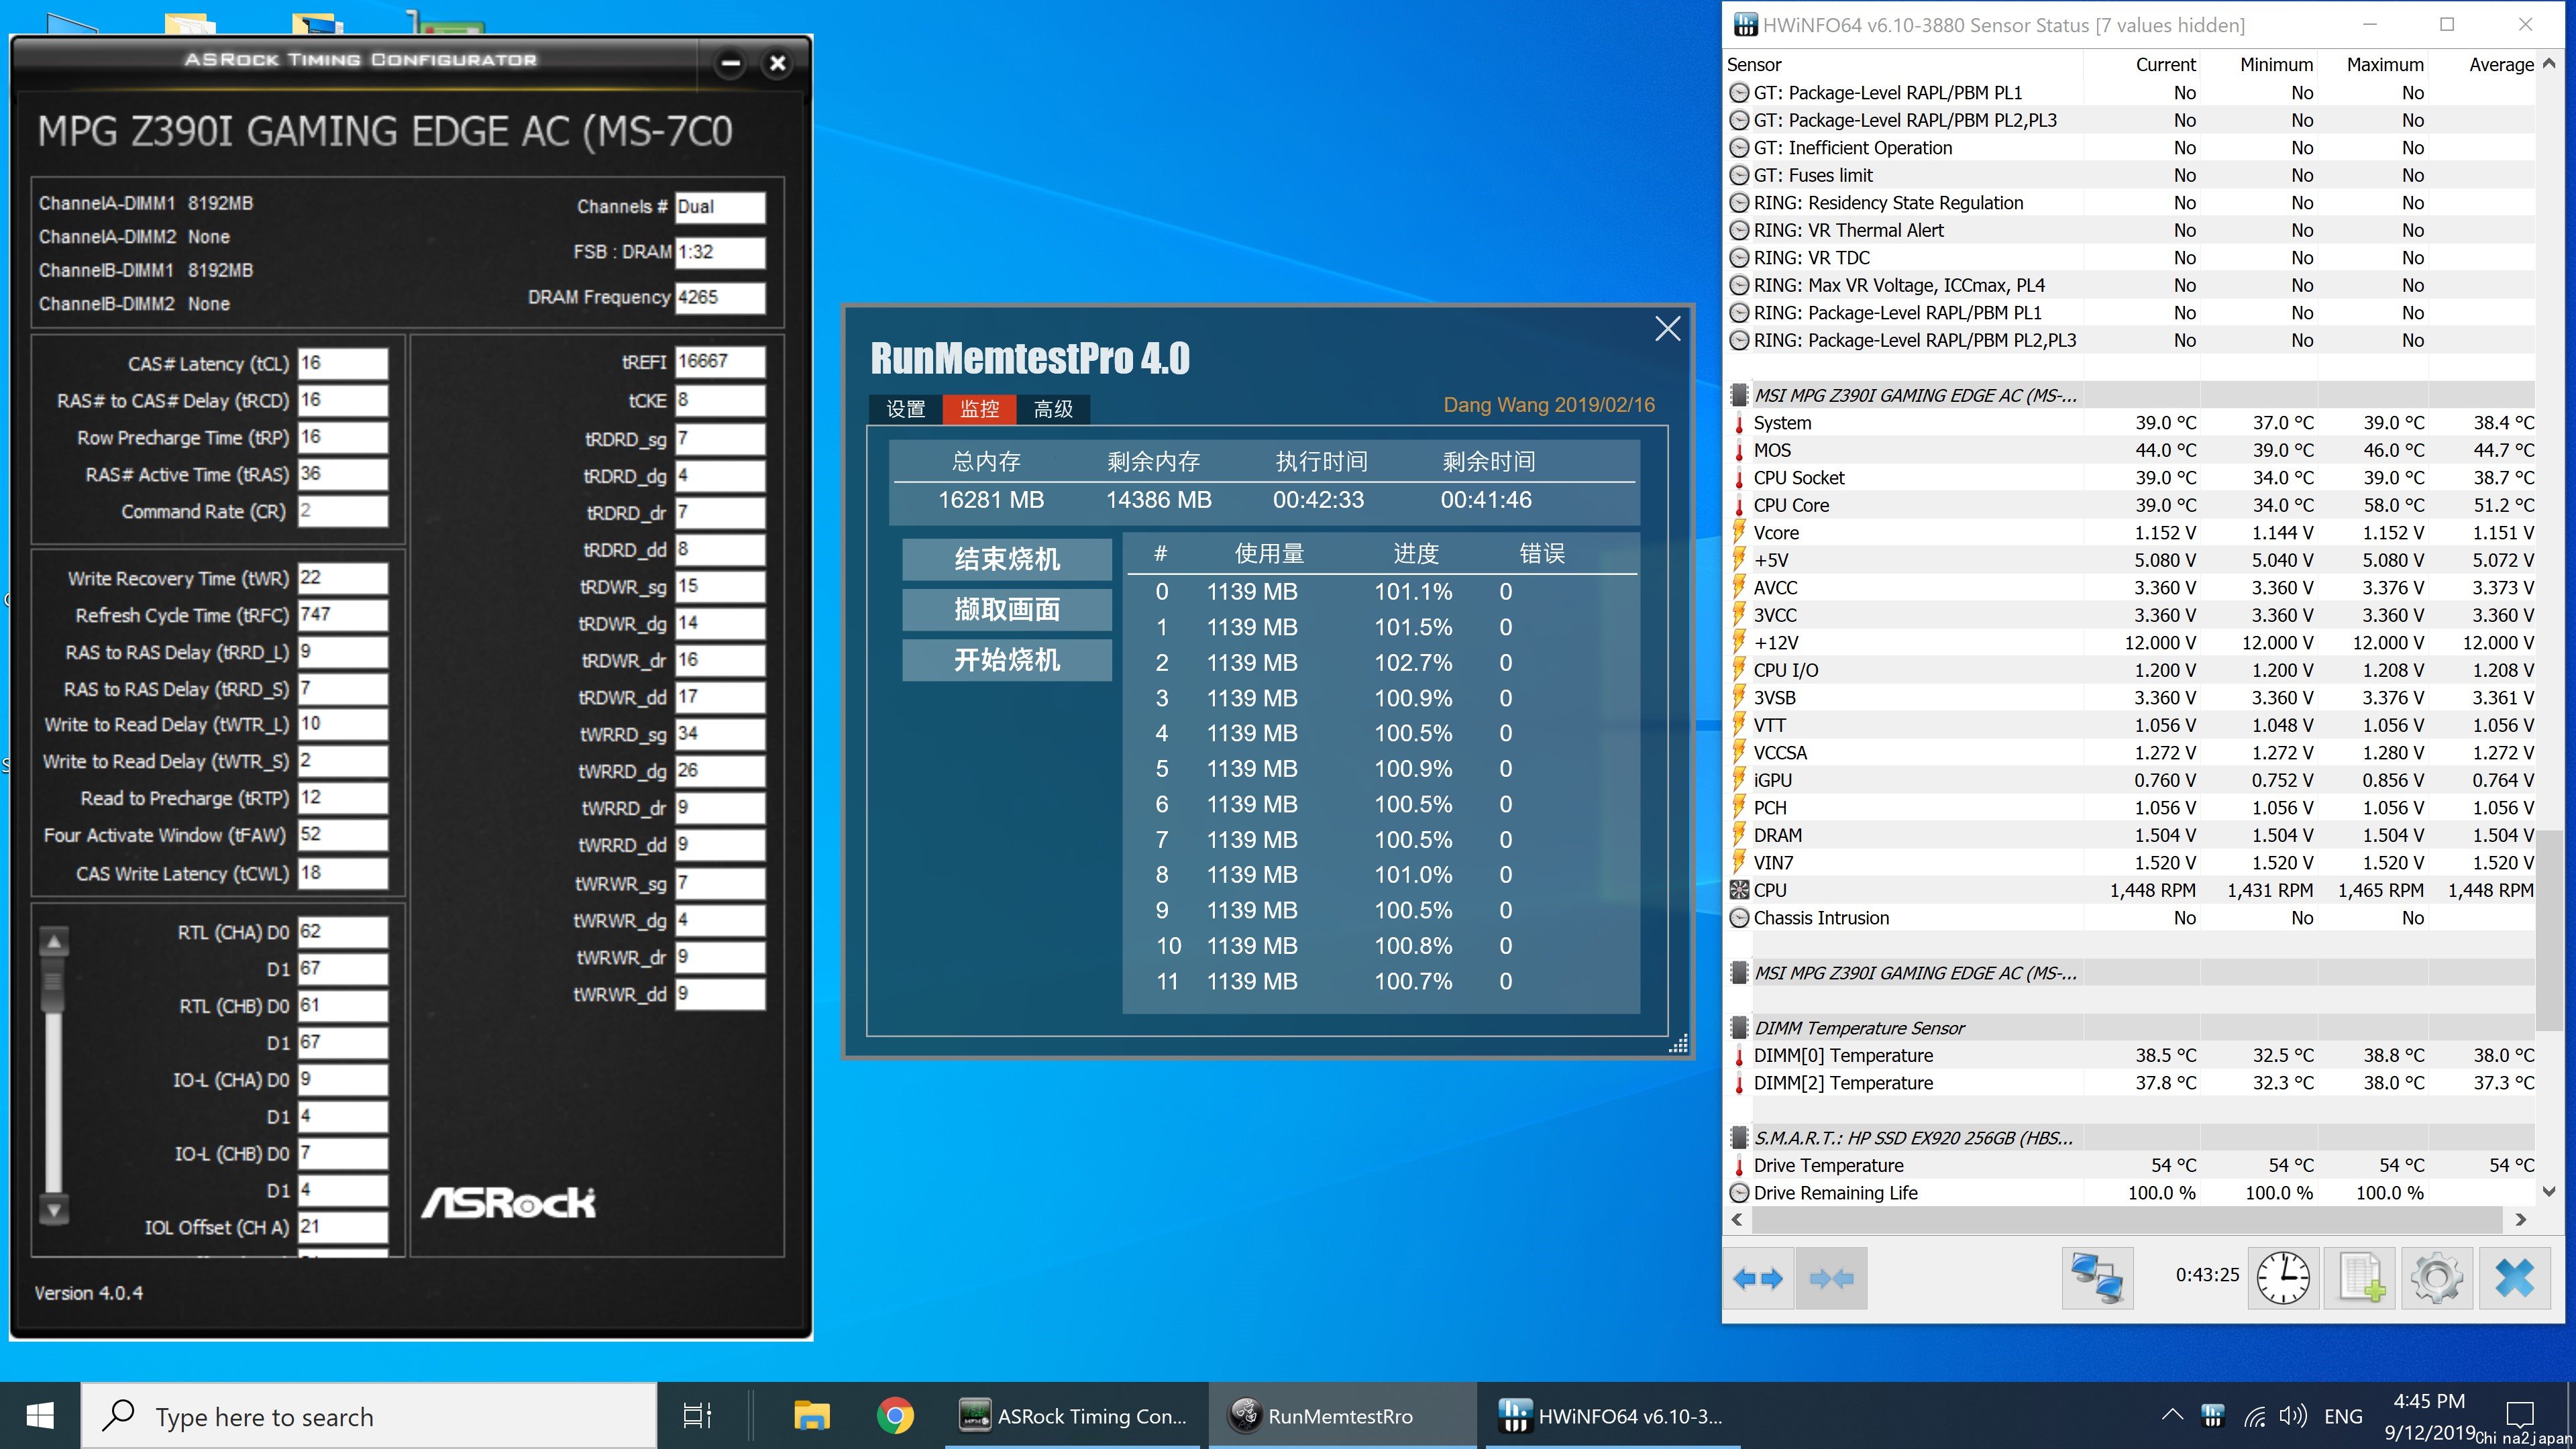Click the ENG language indicator
Screen dimensions: 2576x1449
click(2343, 1416)
